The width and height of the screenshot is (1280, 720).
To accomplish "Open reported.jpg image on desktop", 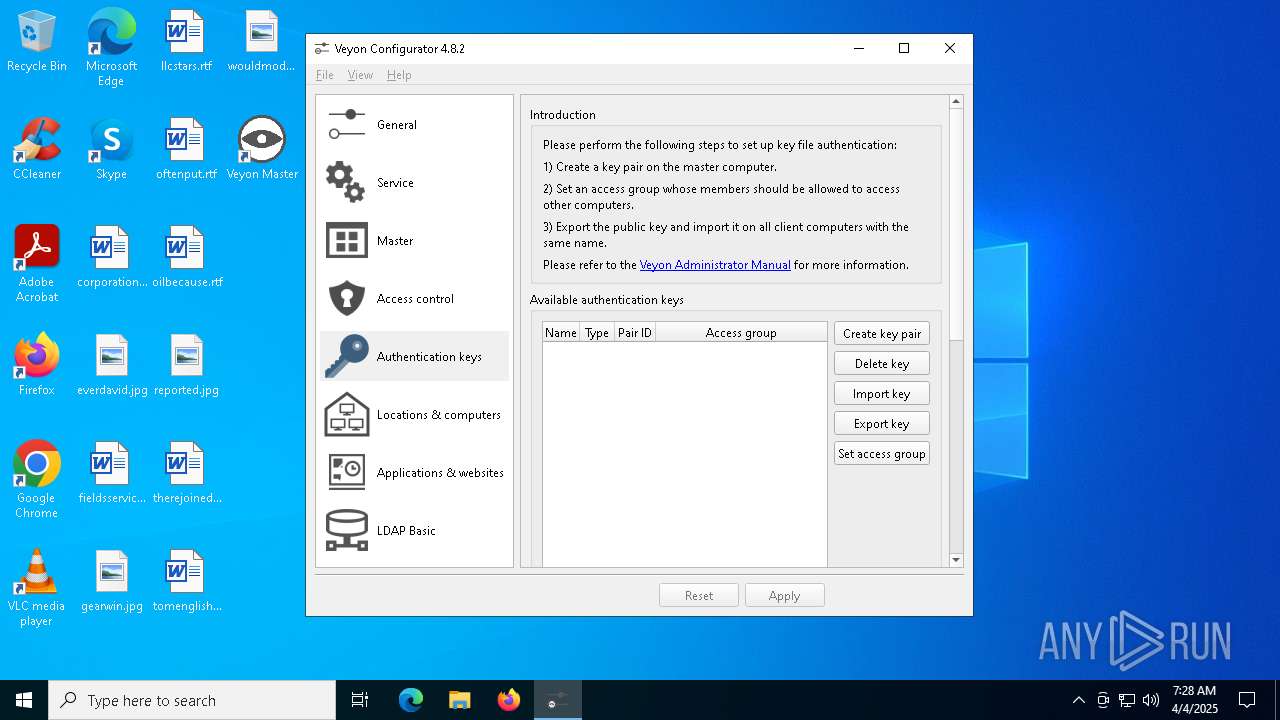I will point(186,365).
